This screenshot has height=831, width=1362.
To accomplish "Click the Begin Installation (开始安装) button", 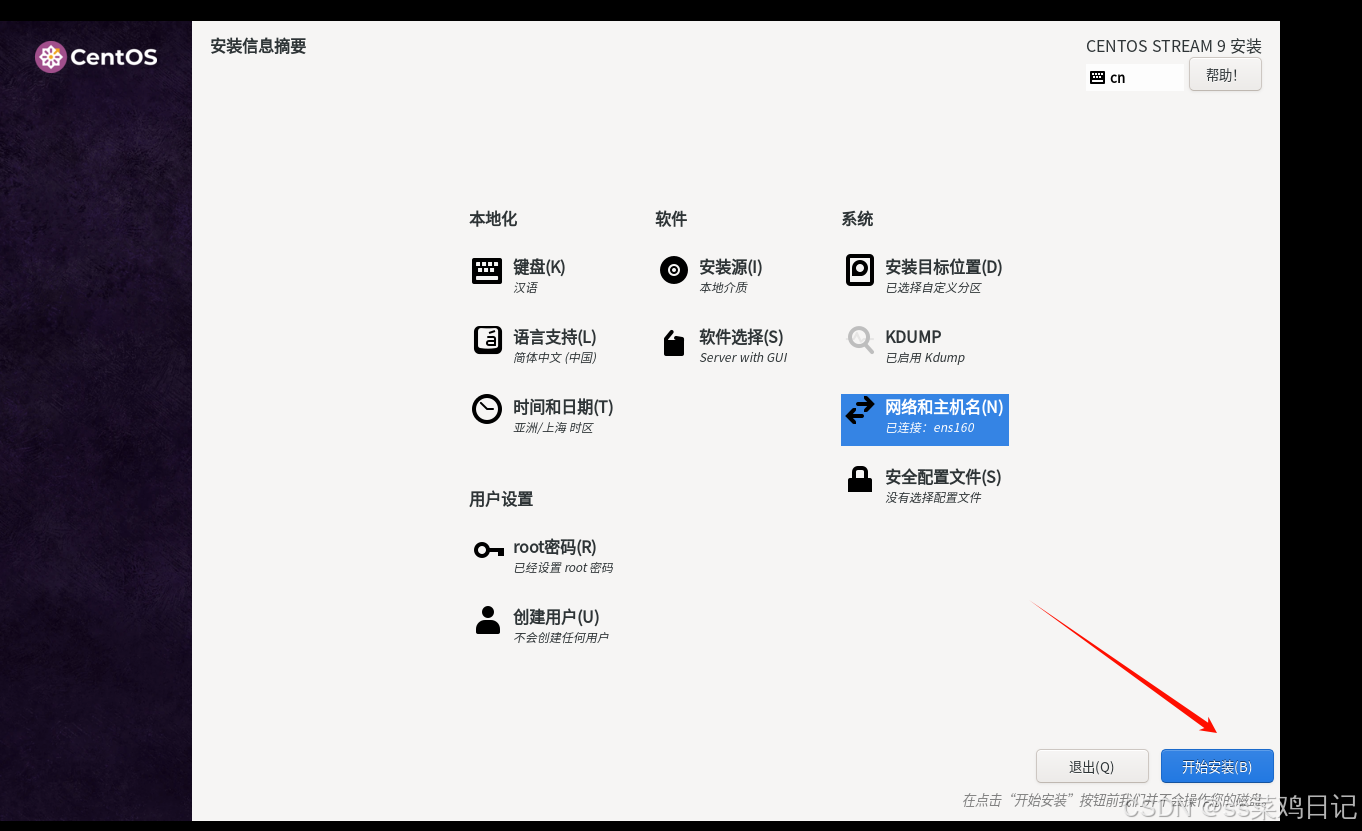I will coord(1217,767).
